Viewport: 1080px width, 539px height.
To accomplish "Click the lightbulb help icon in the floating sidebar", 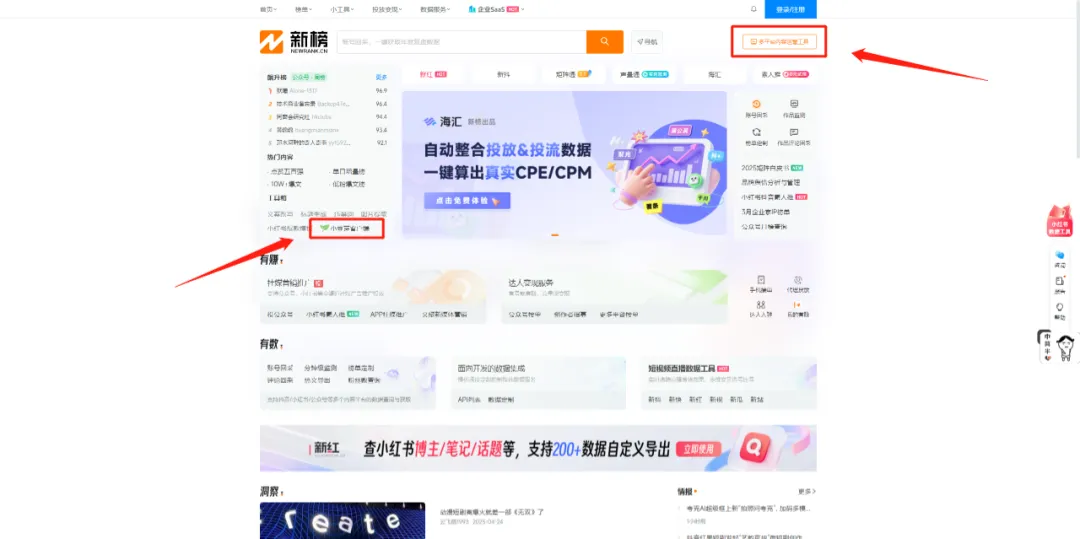I will (1060, 308).
